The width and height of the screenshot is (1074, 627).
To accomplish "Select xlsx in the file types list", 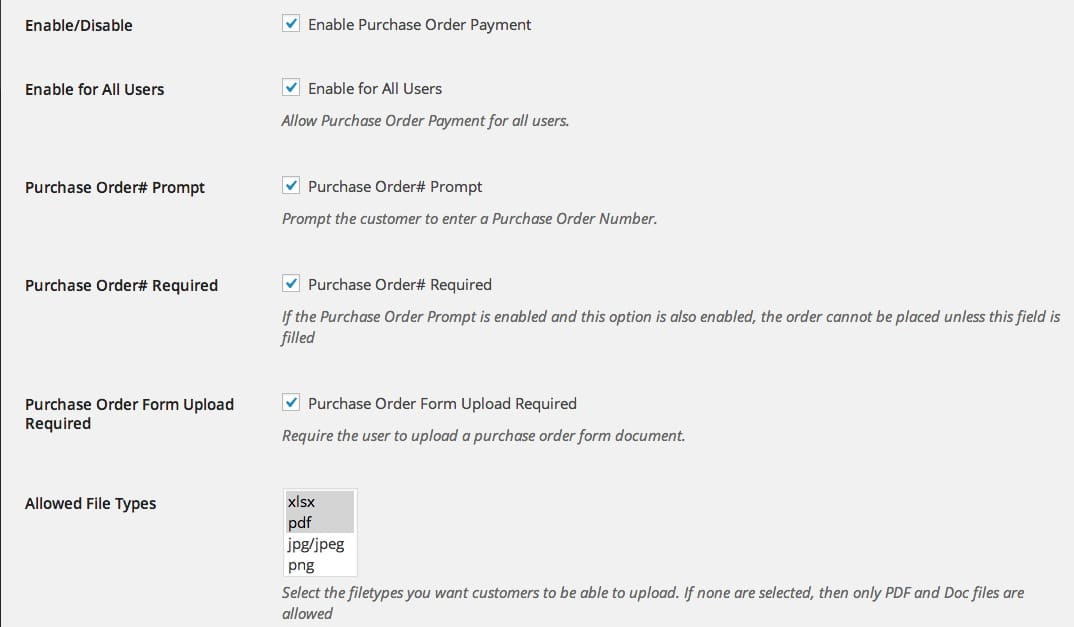I will tap(301, 503).
